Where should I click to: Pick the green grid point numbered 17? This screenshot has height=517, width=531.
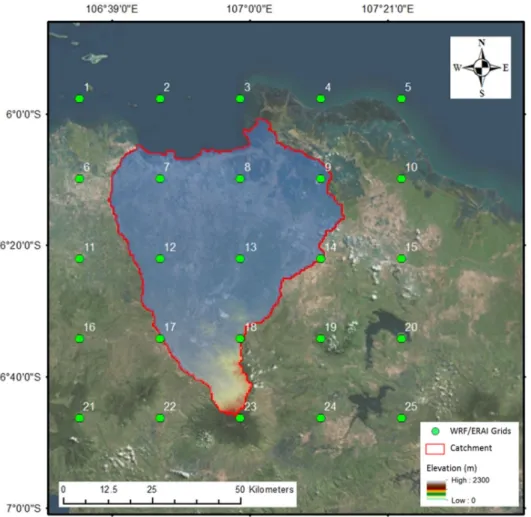pyautogui.click(x=160, y=339)
